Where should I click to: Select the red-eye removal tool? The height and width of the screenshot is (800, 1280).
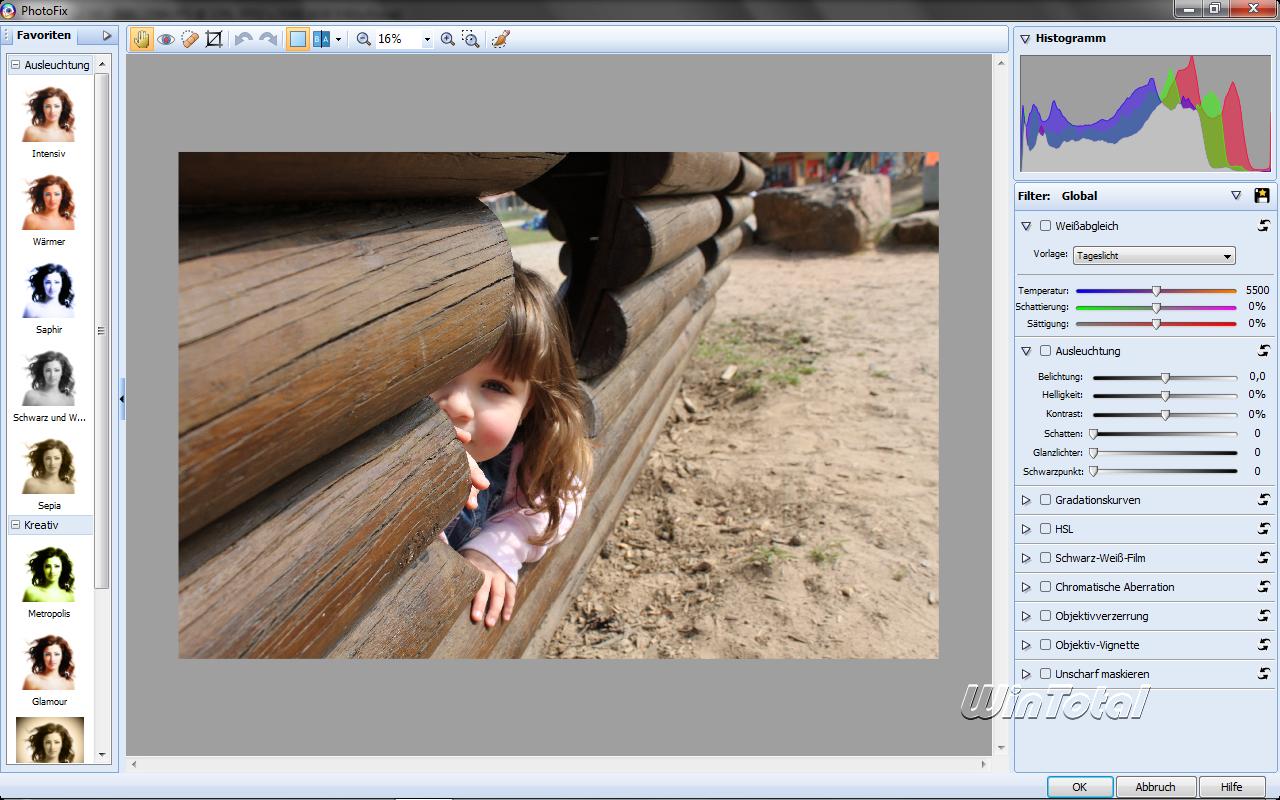(166, 39)
